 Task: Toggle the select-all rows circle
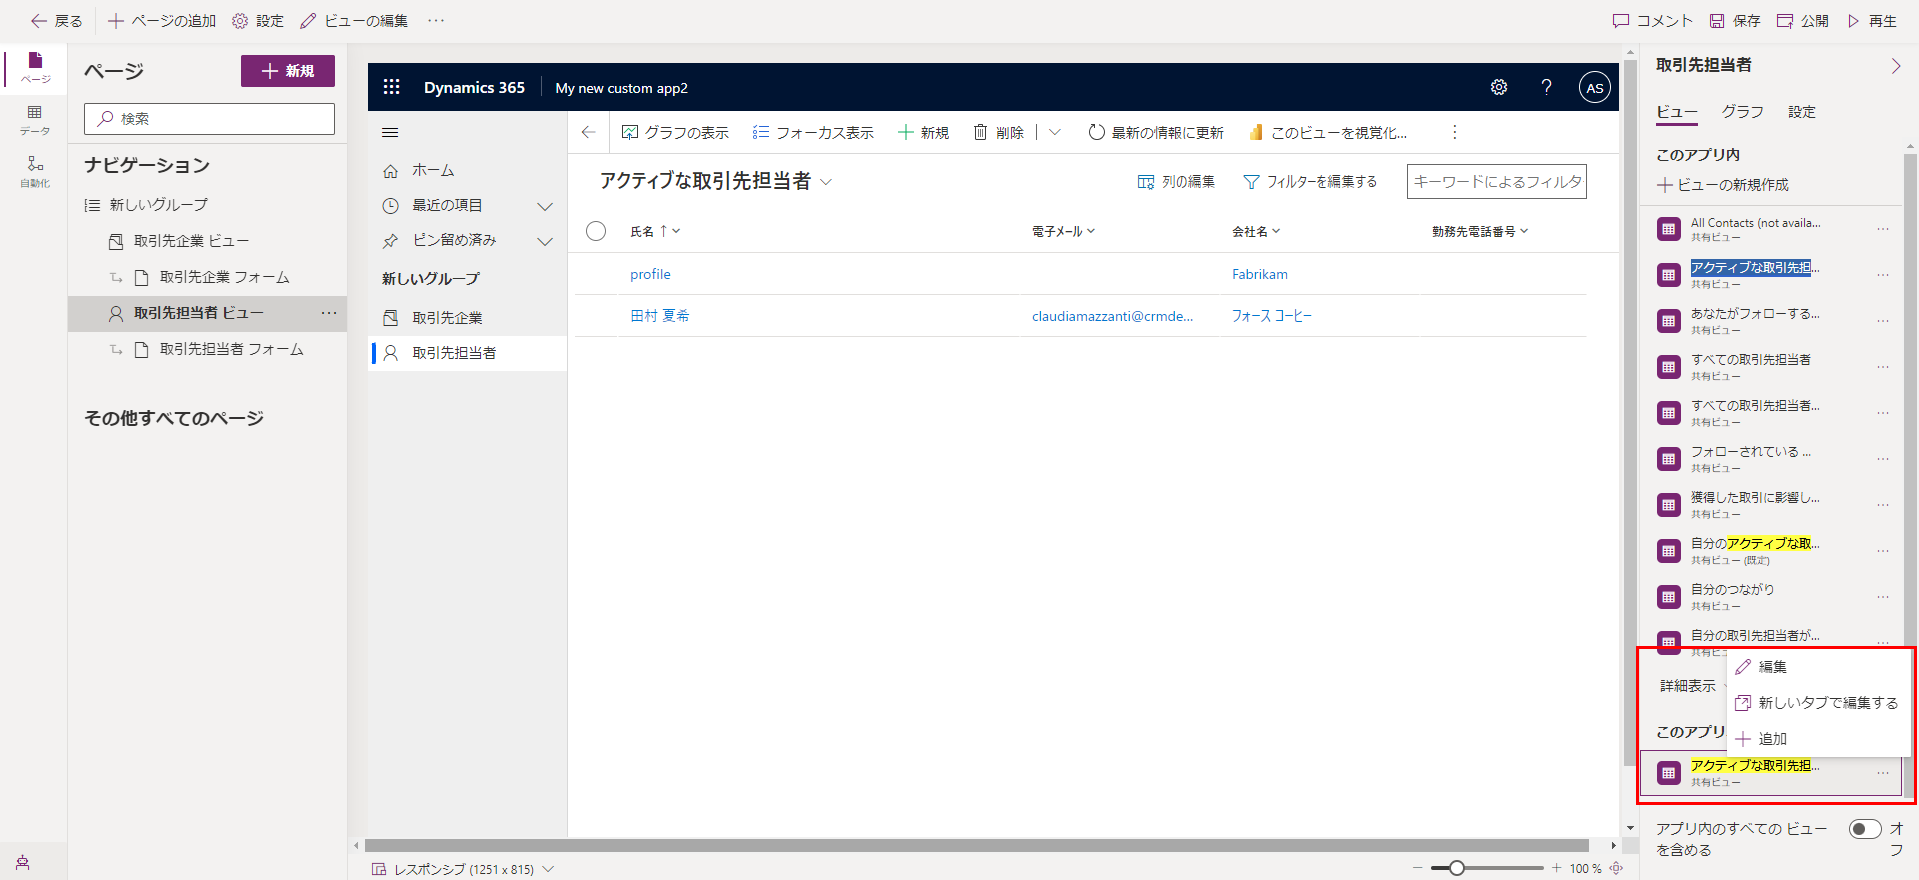click(596, 231)
